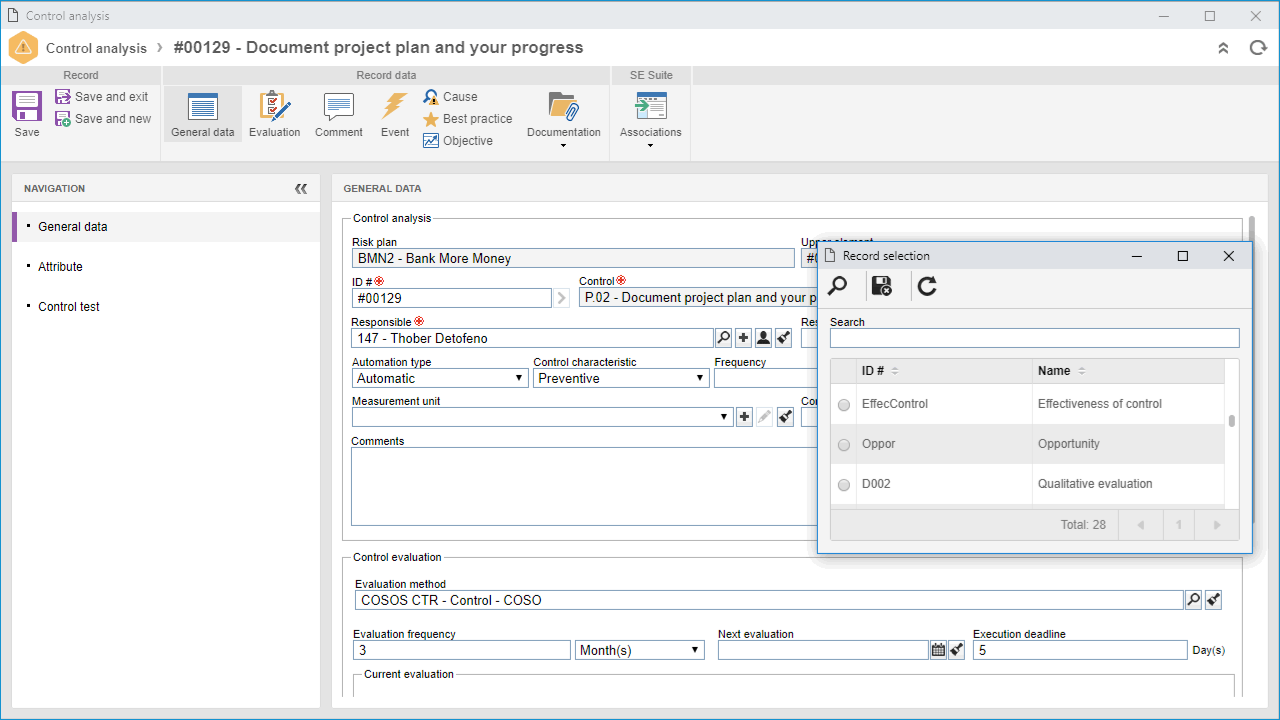1280x720 pixels.
Task: Click the Best practice button
Action: click(x=467, y=119)
